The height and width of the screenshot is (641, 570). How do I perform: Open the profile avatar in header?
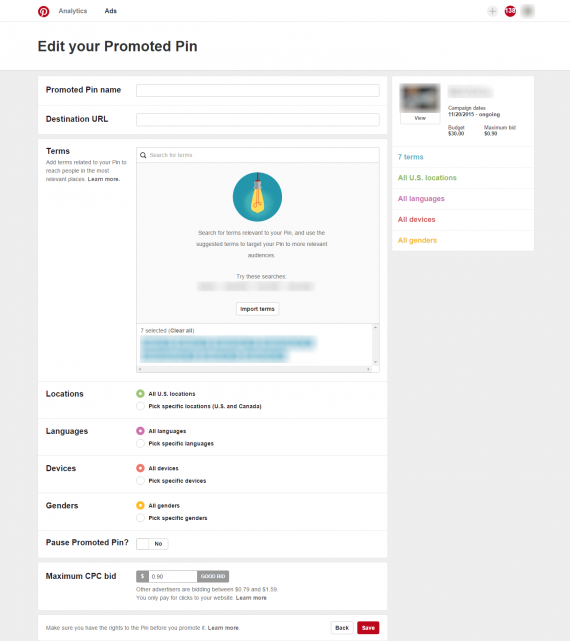click(527, 11)
